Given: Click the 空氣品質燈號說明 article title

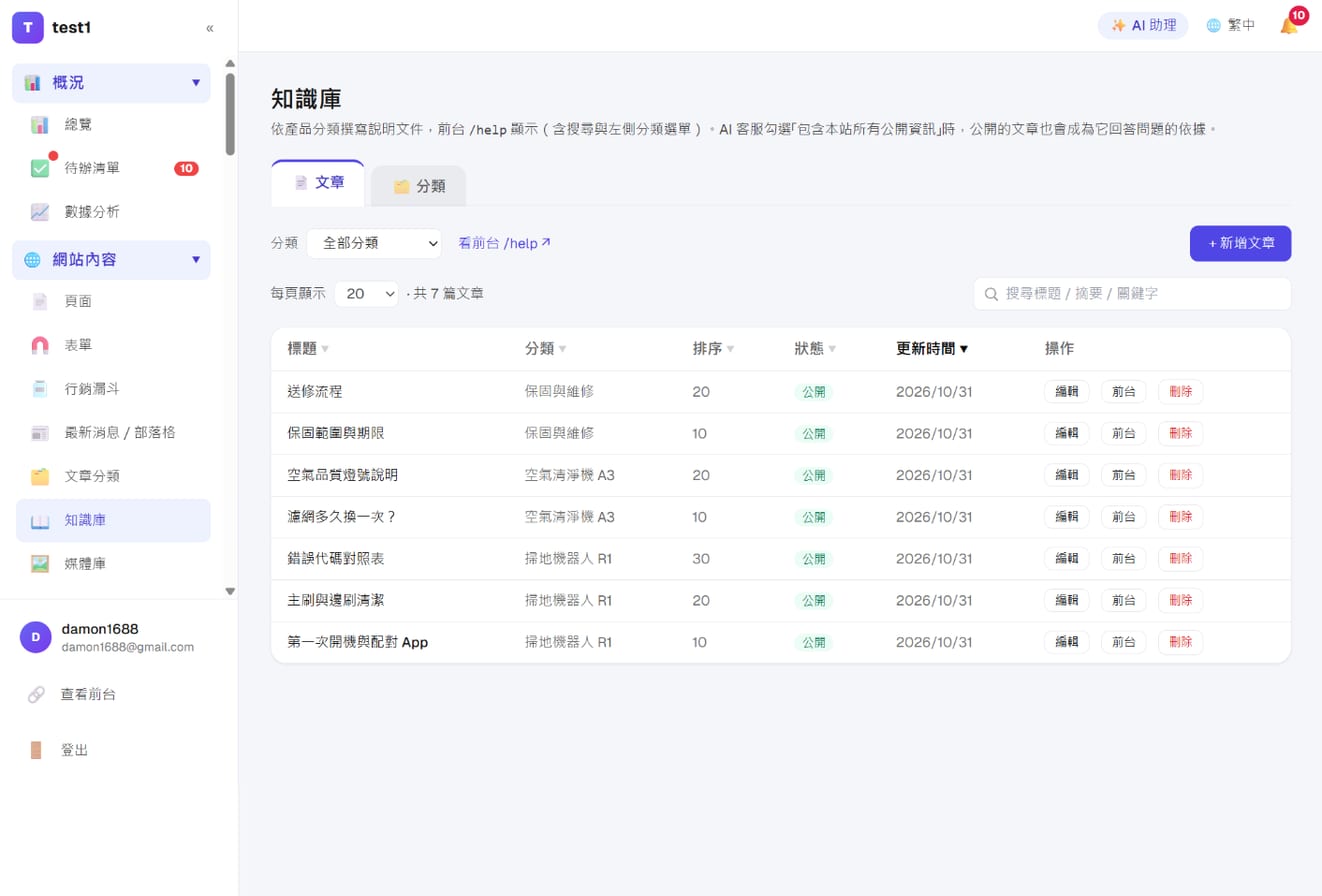Looking at the screenshot, I should click(343, 475).
